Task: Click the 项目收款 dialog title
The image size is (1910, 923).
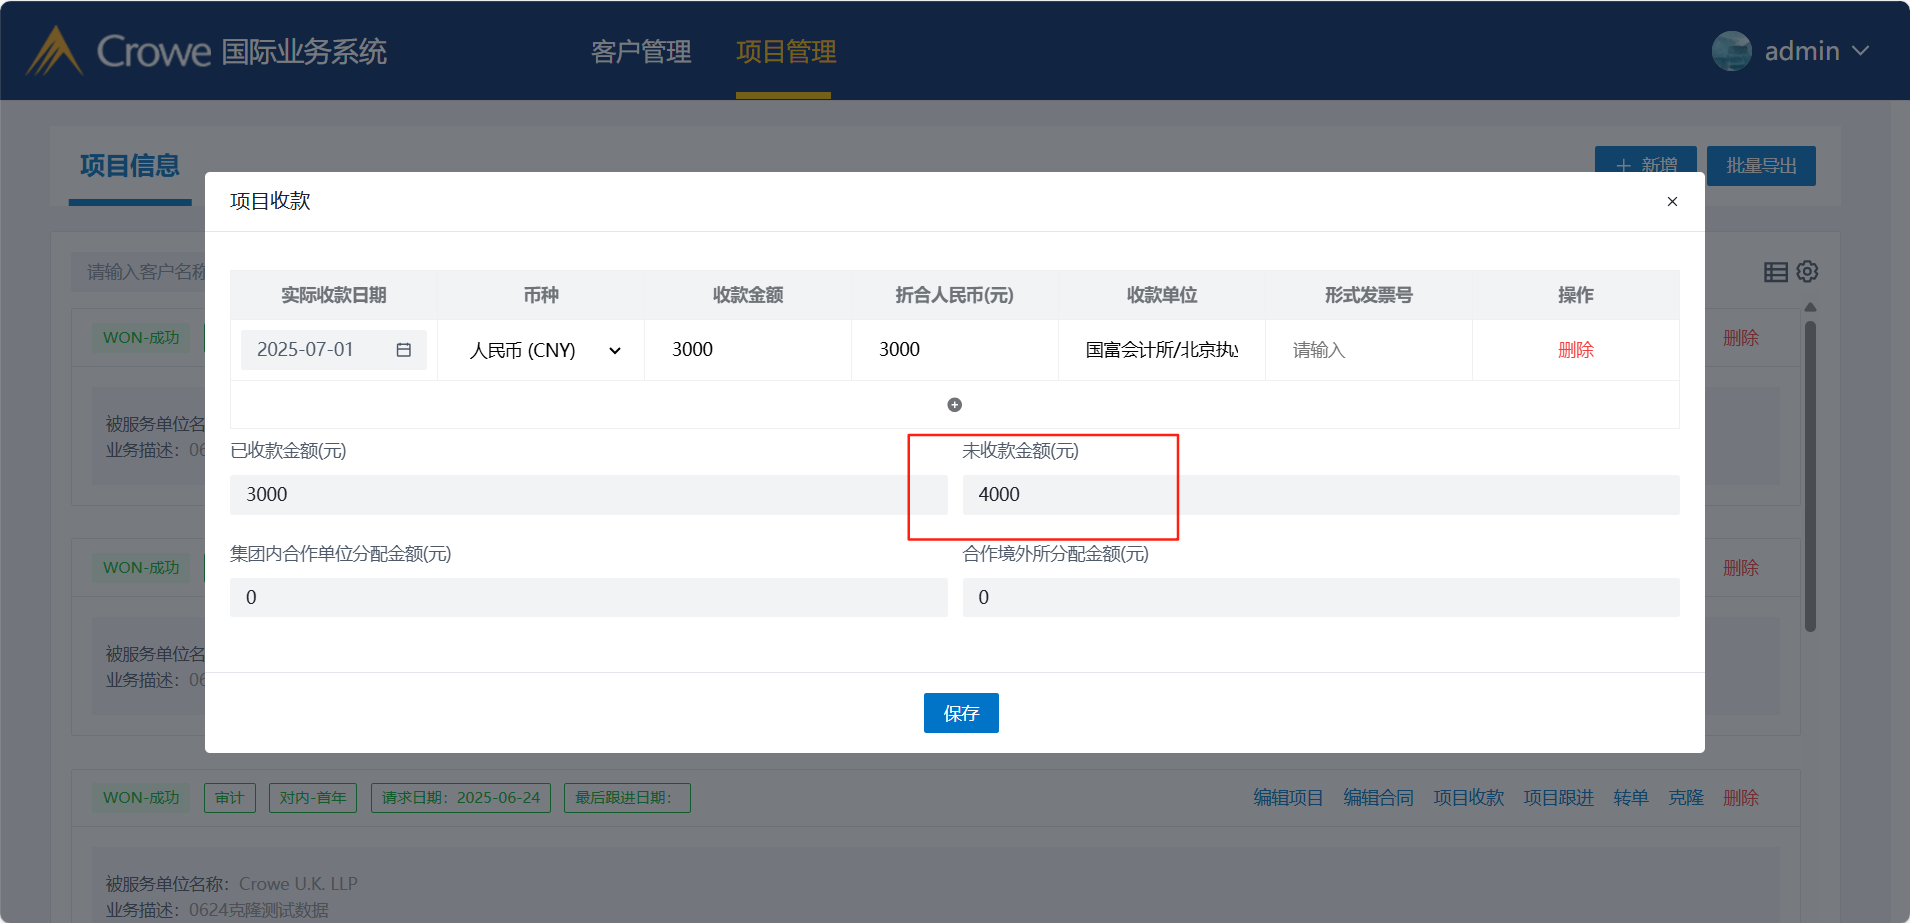Action: (270, 201)
